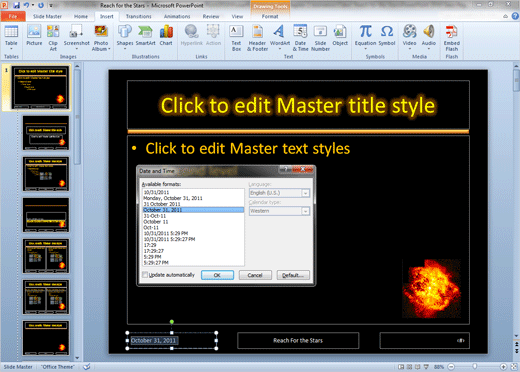Switch to the Animations tab
This screenshot has height=372, width=520.
[177, 16]
